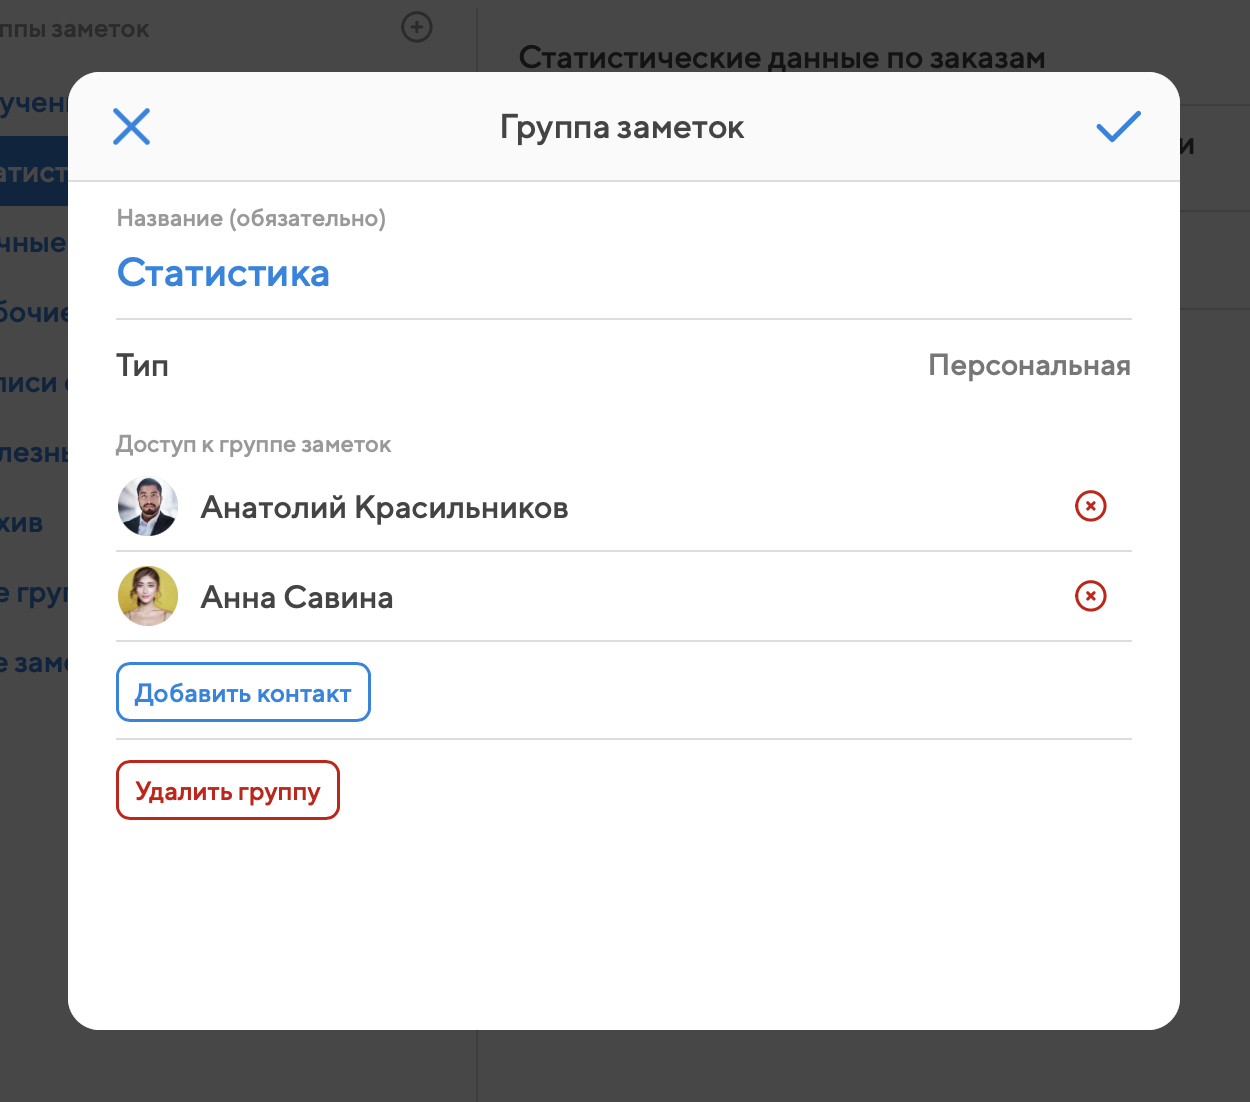
Task: Click the add note group plus icon
Action: tap(417, 27)
